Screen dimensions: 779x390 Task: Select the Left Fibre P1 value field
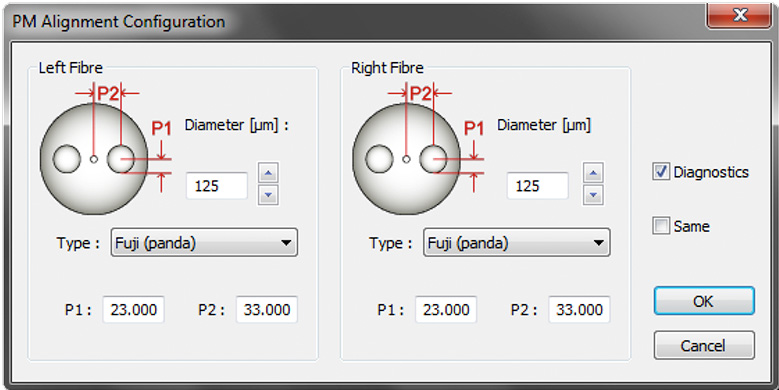[x=134, y=310]
